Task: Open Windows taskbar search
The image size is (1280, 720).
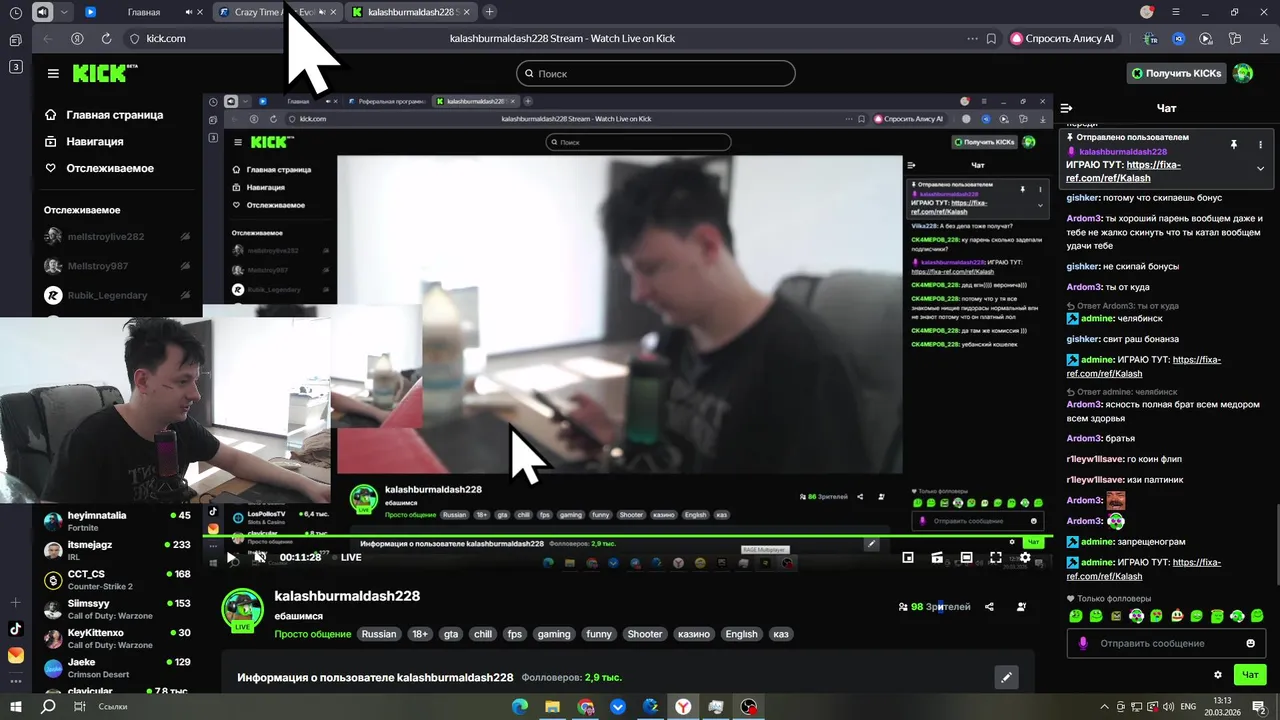Action: coord(47,706)
